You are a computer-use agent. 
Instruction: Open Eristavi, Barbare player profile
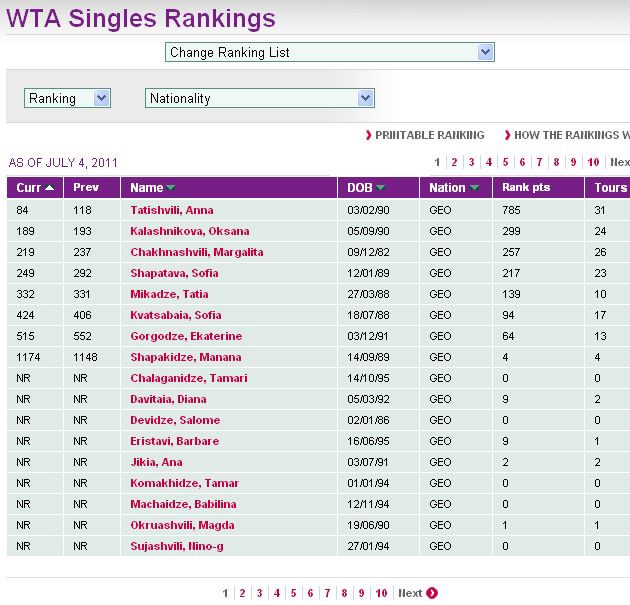pyautogui.click(x=174, y=441)
